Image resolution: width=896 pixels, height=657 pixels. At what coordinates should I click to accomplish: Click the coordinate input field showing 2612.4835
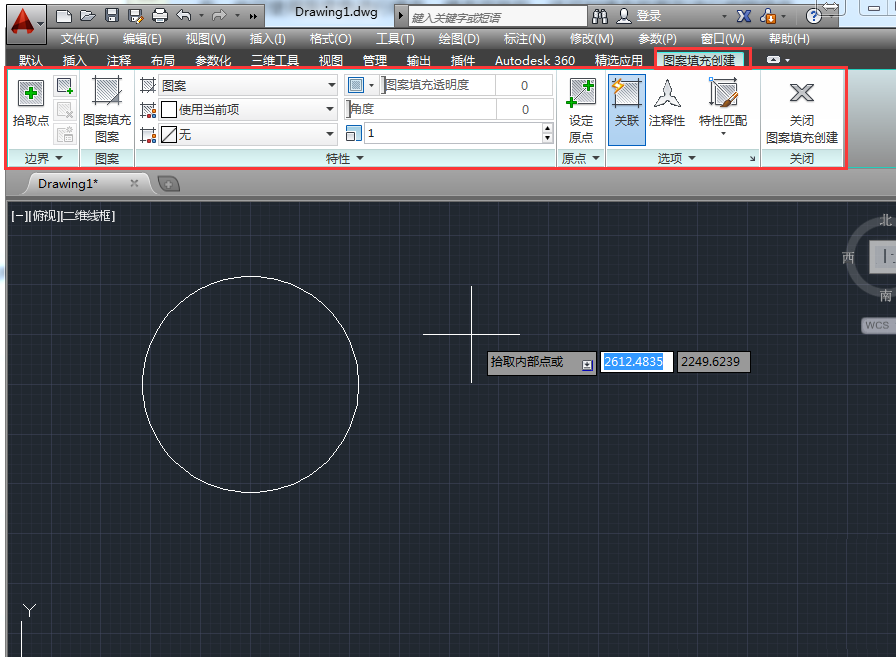click(x=636, y=362)
